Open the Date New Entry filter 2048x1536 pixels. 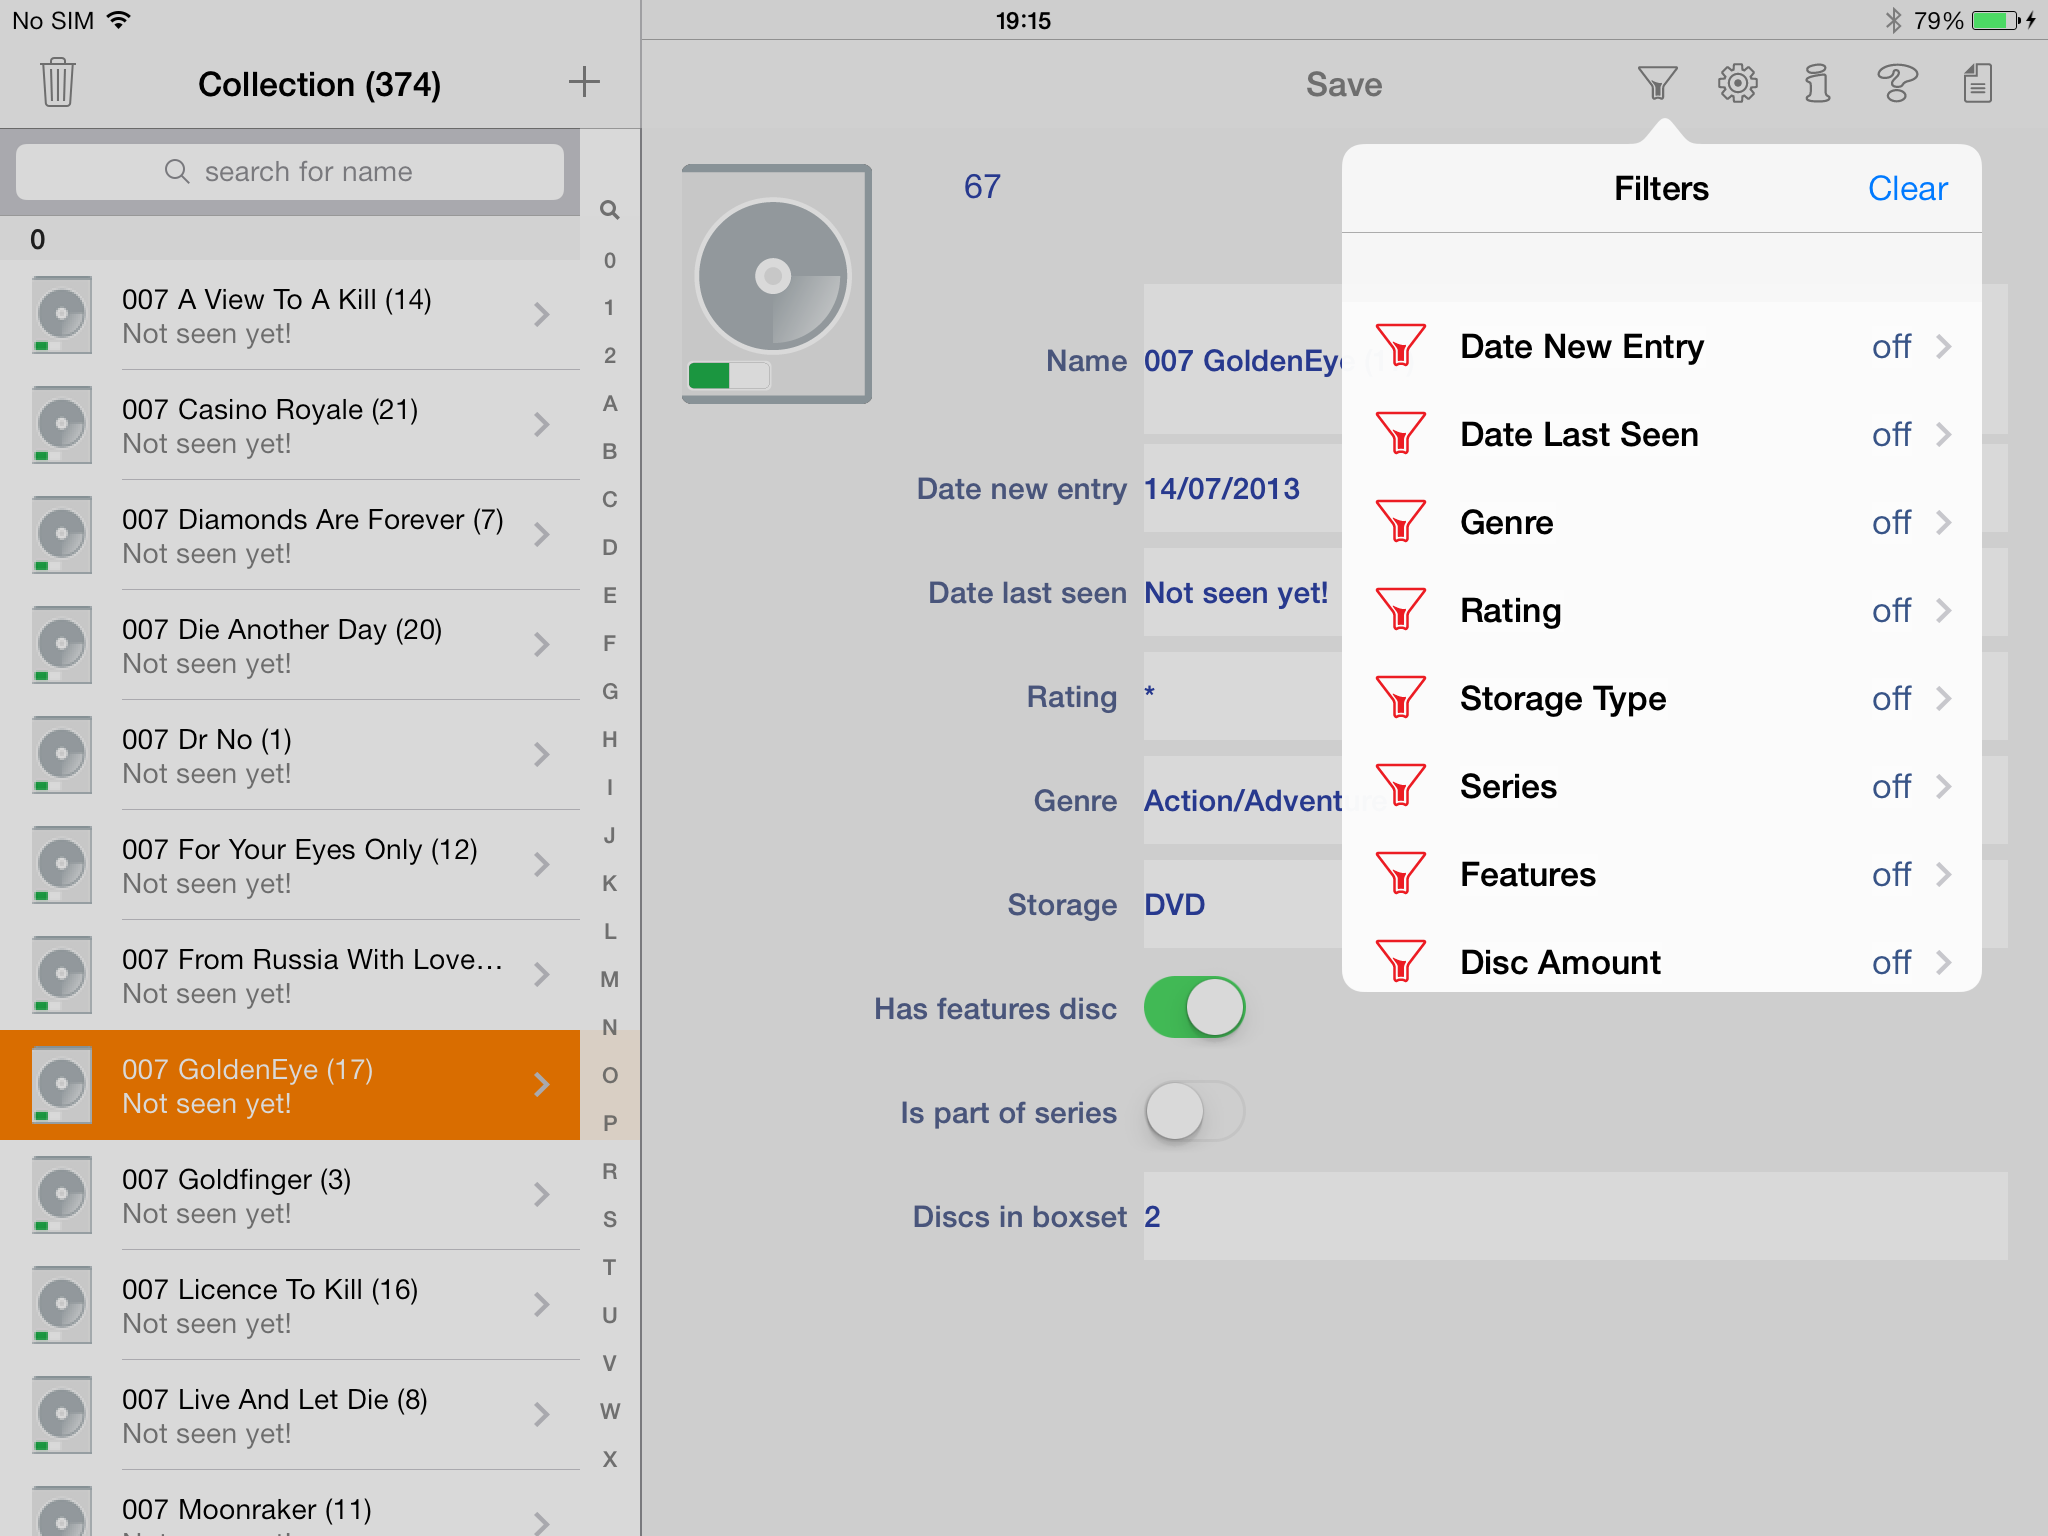(1660, 347)
